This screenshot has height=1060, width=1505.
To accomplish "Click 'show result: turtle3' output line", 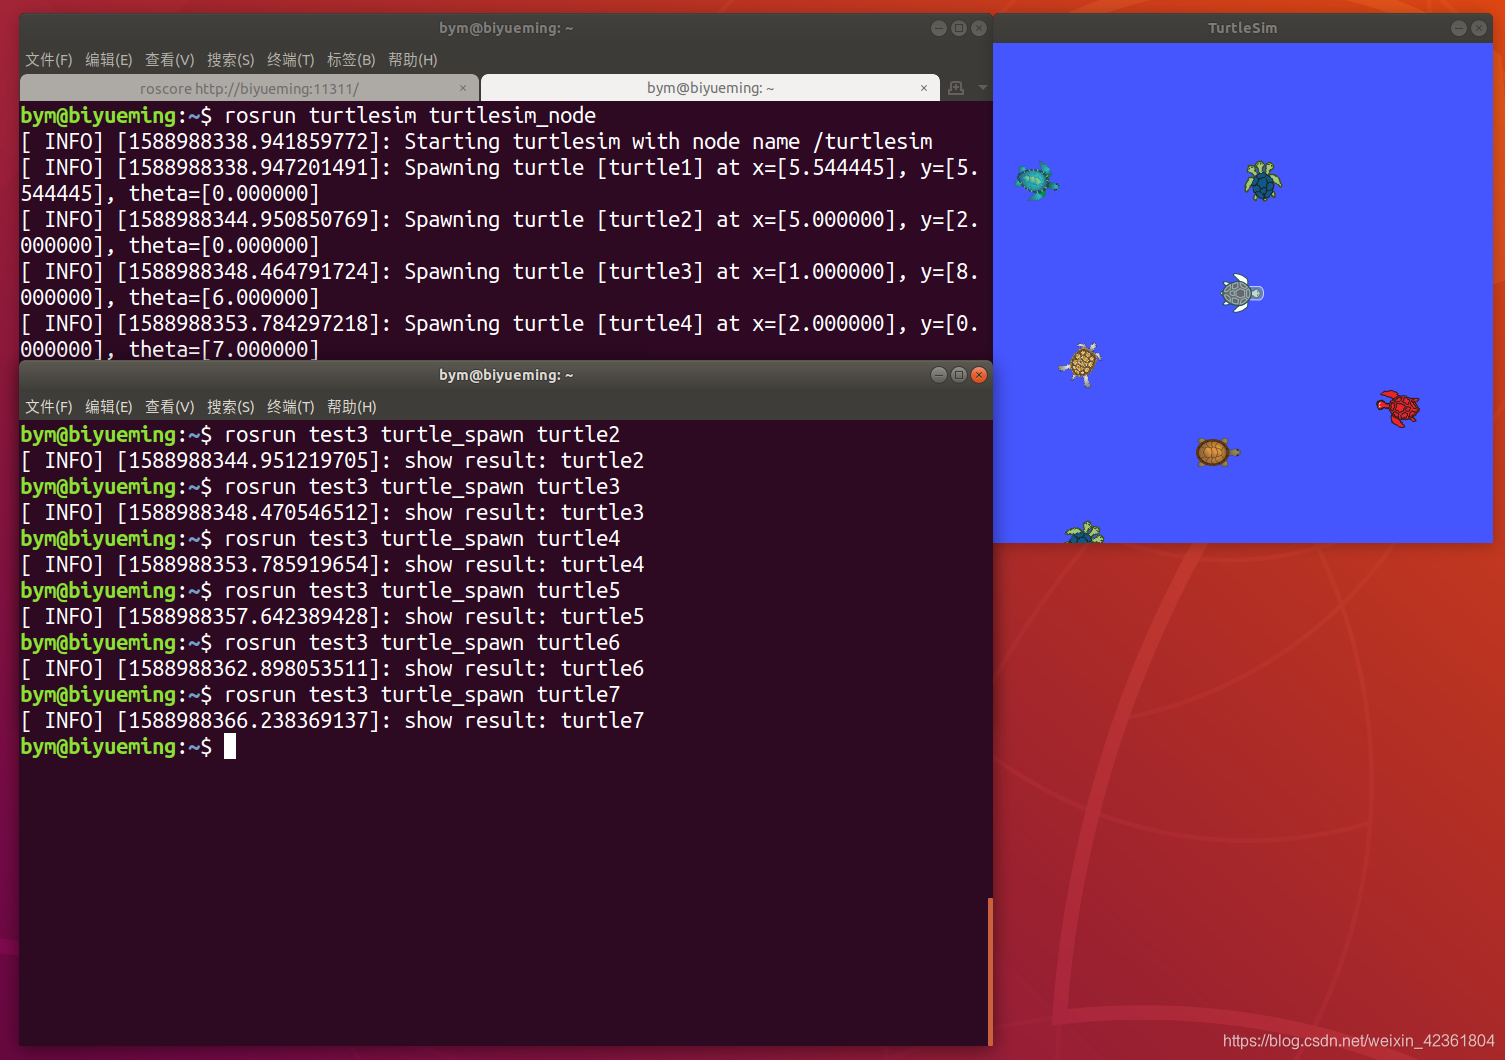I will (332, 513).
